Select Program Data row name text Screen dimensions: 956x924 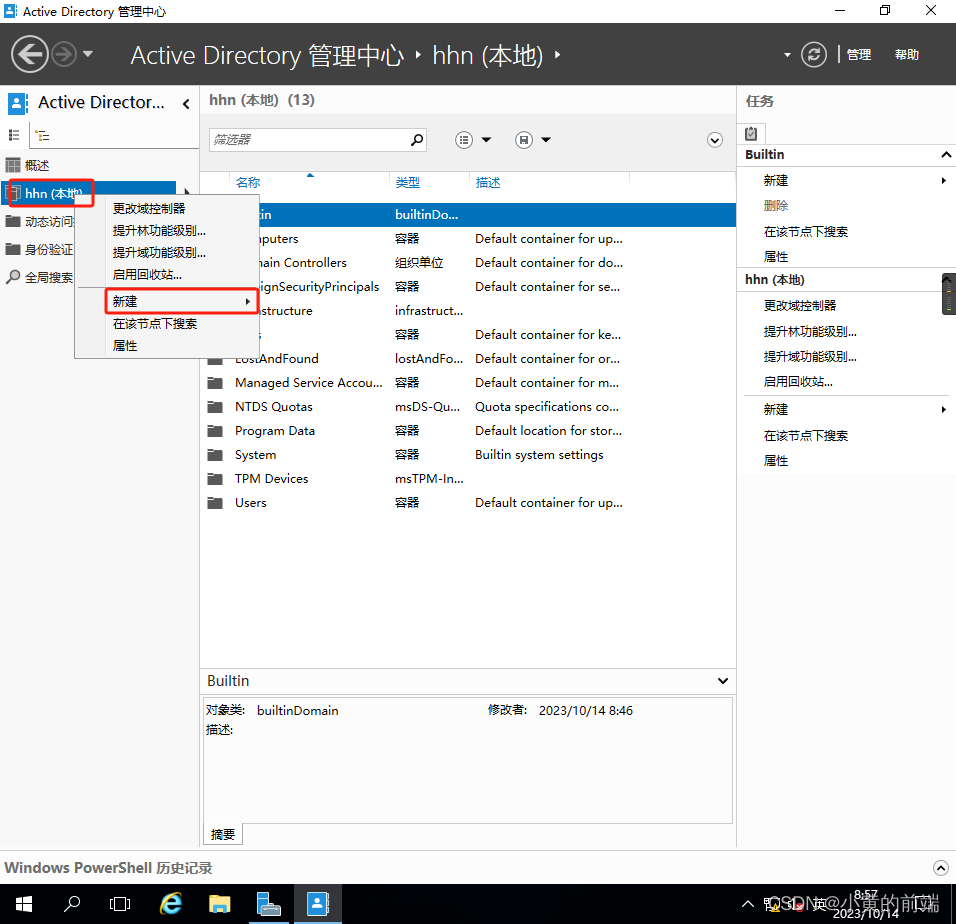(x=275, y=431)
